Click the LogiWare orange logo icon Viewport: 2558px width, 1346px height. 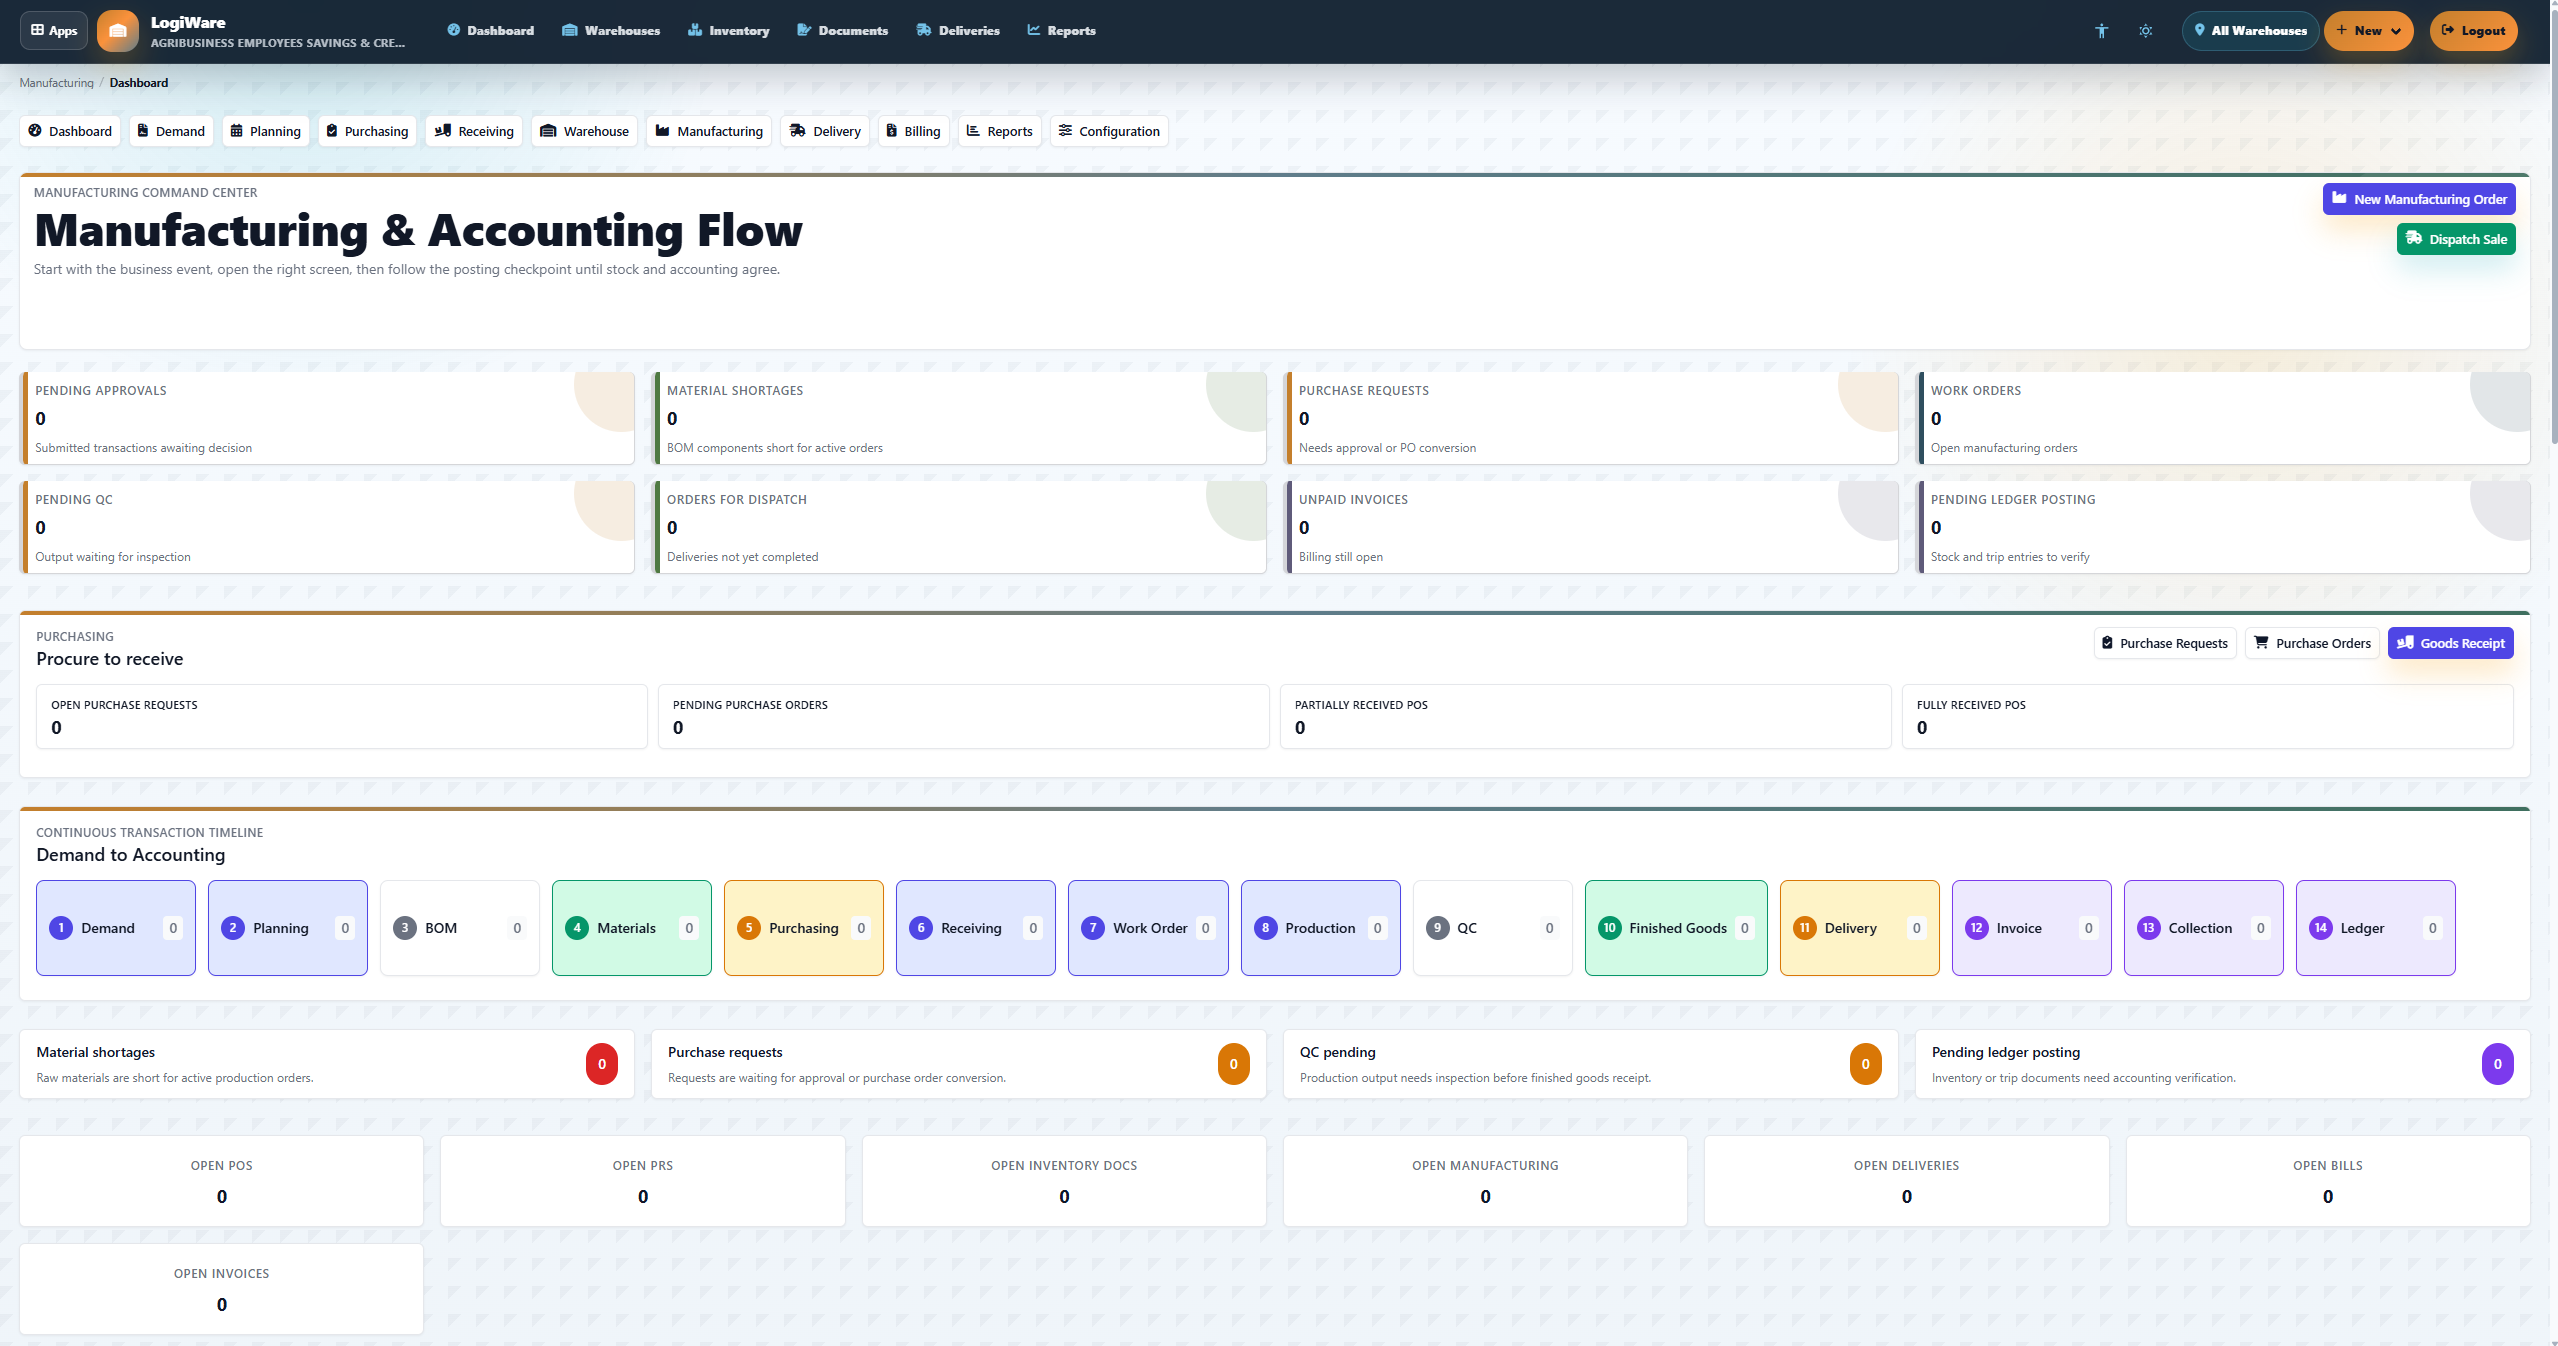[x=118, y=31]
